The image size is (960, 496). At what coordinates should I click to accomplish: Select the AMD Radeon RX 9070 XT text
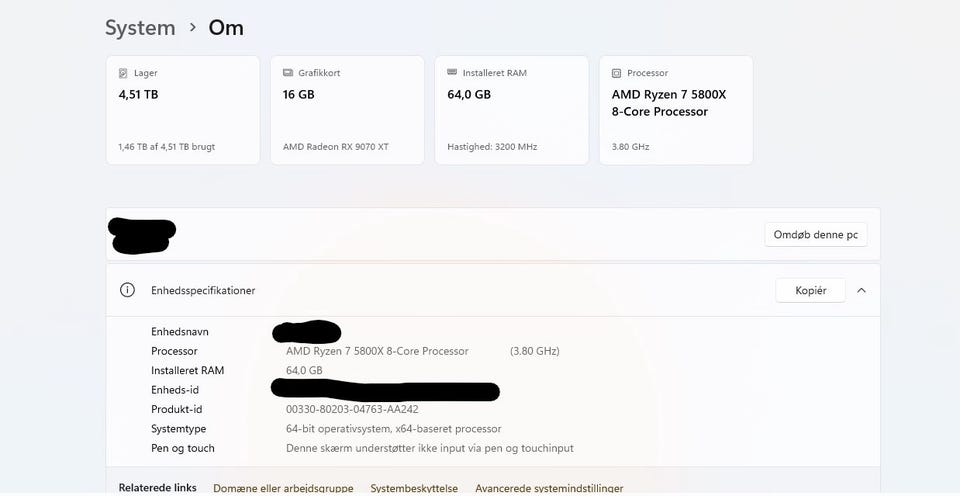[x=336, y=147]
